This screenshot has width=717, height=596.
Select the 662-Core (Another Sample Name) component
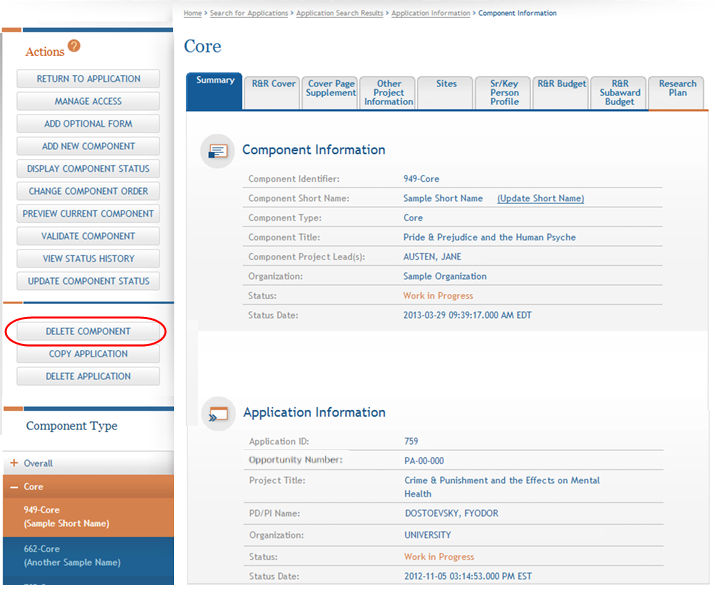88,556
